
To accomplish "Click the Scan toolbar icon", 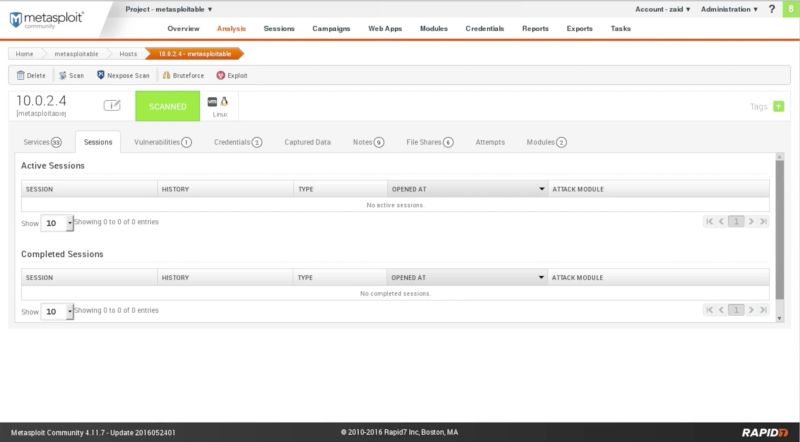I will 63,76.
